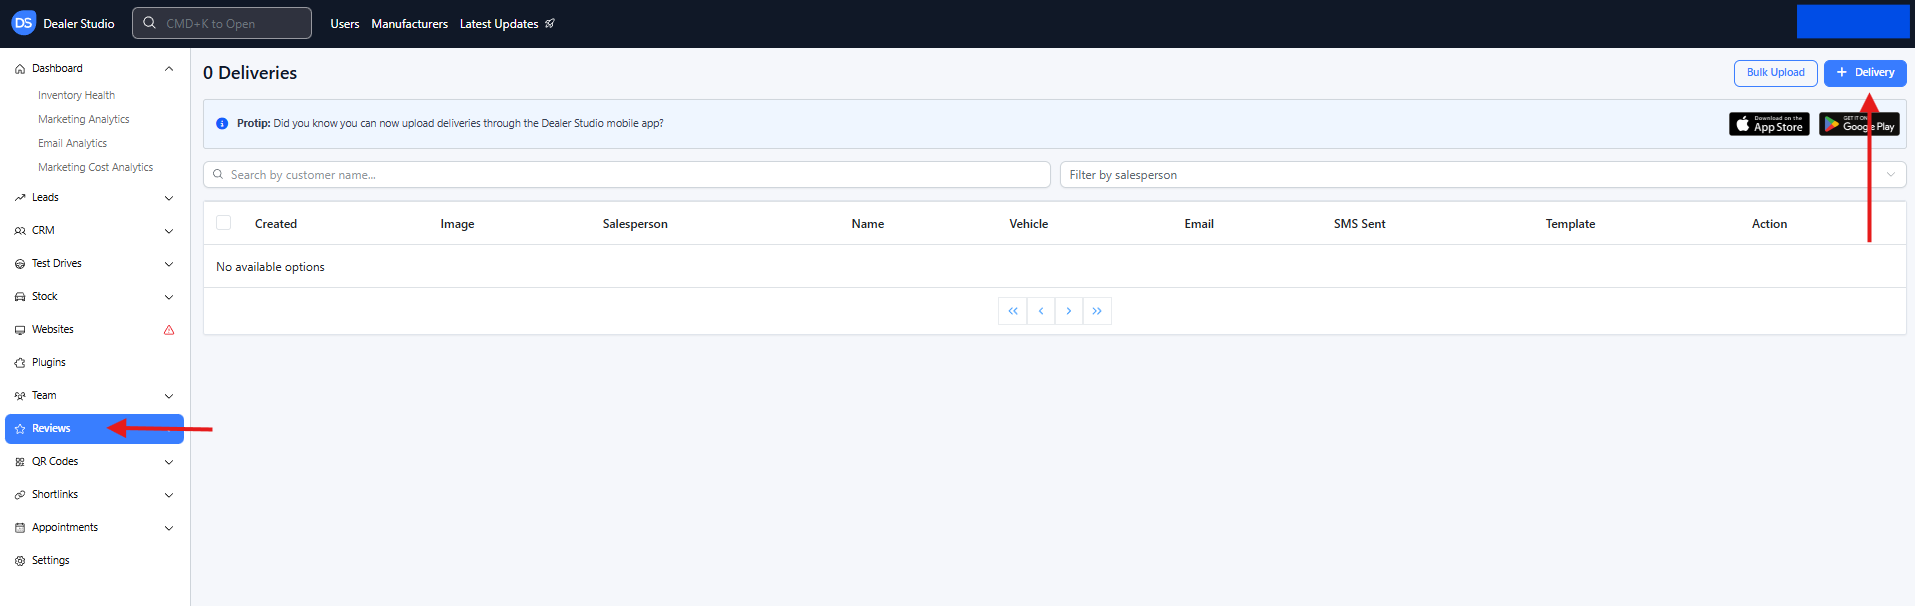
Task: Click the Name column header
Action: point(868,224)
